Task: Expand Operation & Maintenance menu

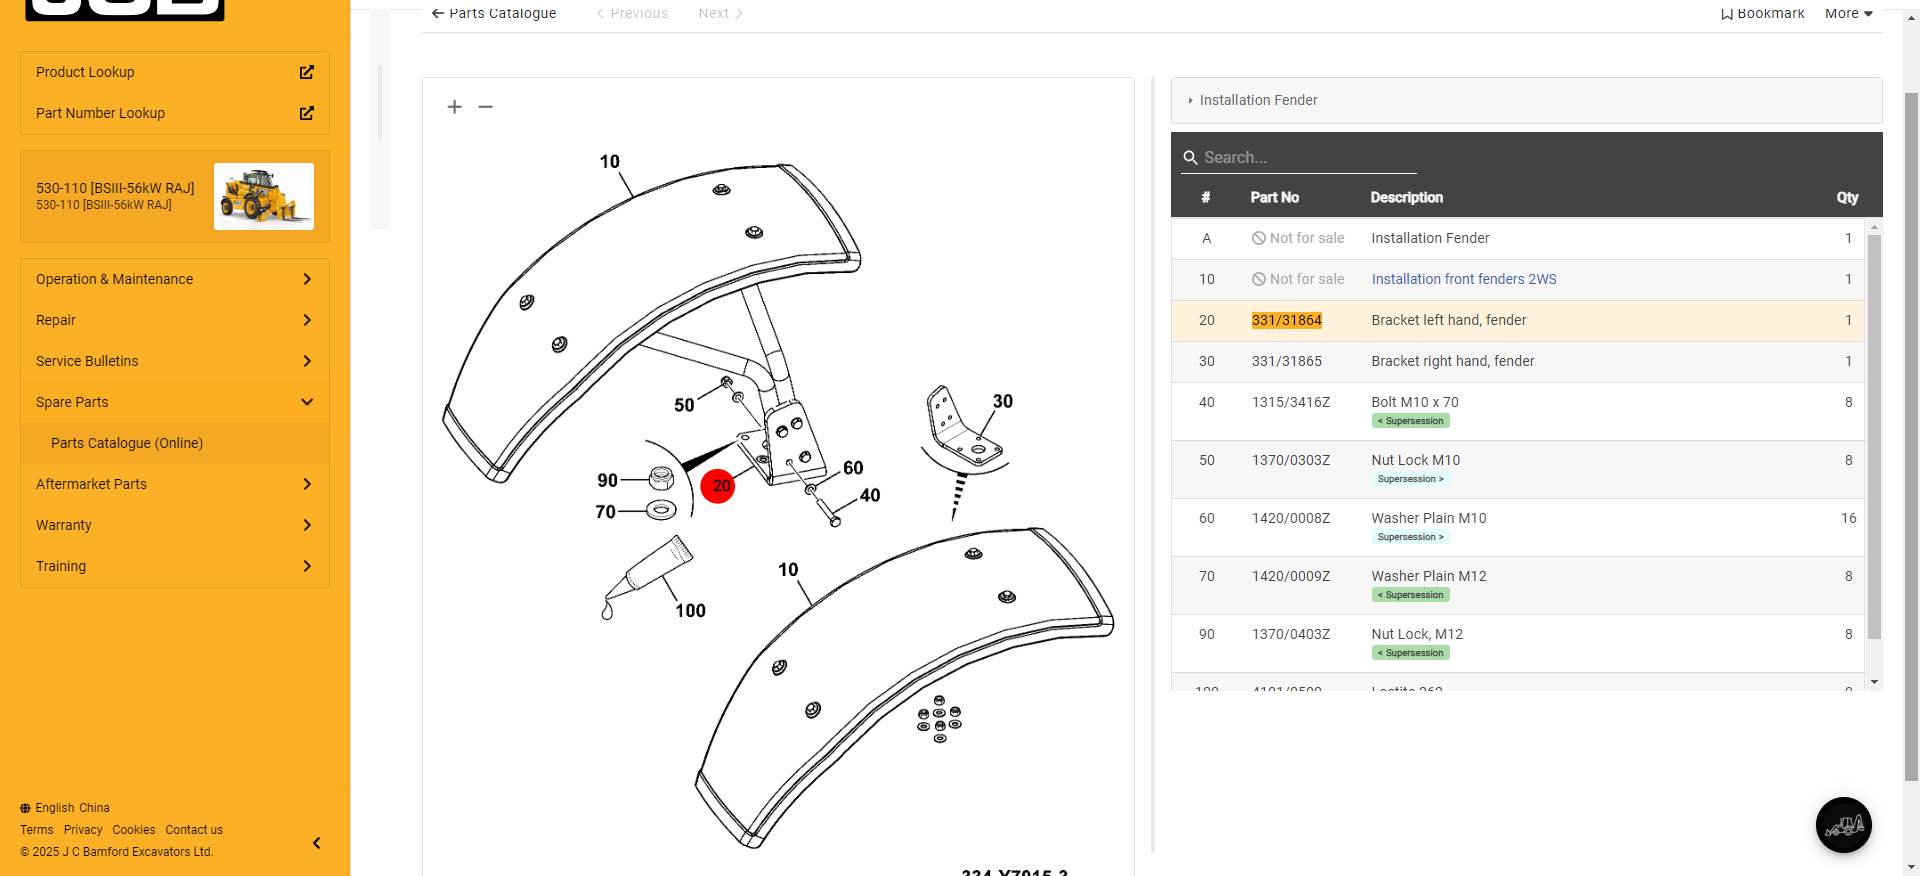Action: pos(175,279)
